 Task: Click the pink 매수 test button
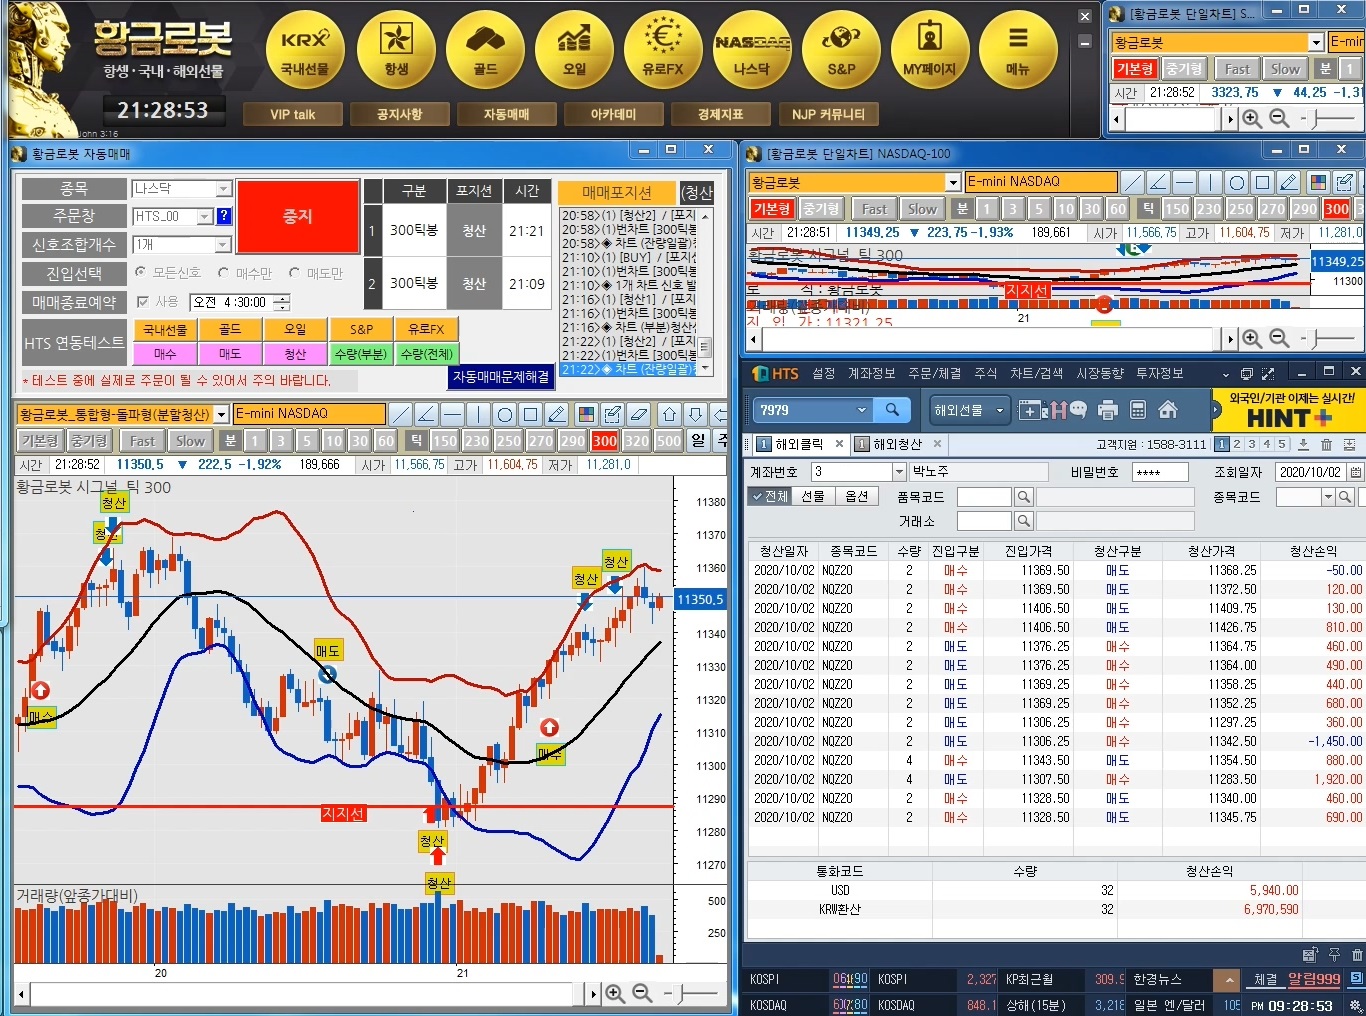click(x=165, y=354)
